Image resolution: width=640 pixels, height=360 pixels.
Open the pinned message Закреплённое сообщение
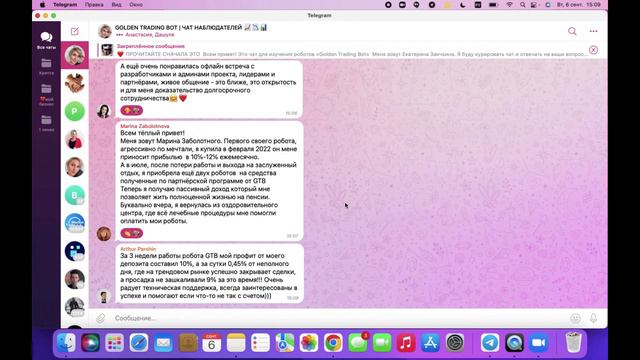pos(343,50)
